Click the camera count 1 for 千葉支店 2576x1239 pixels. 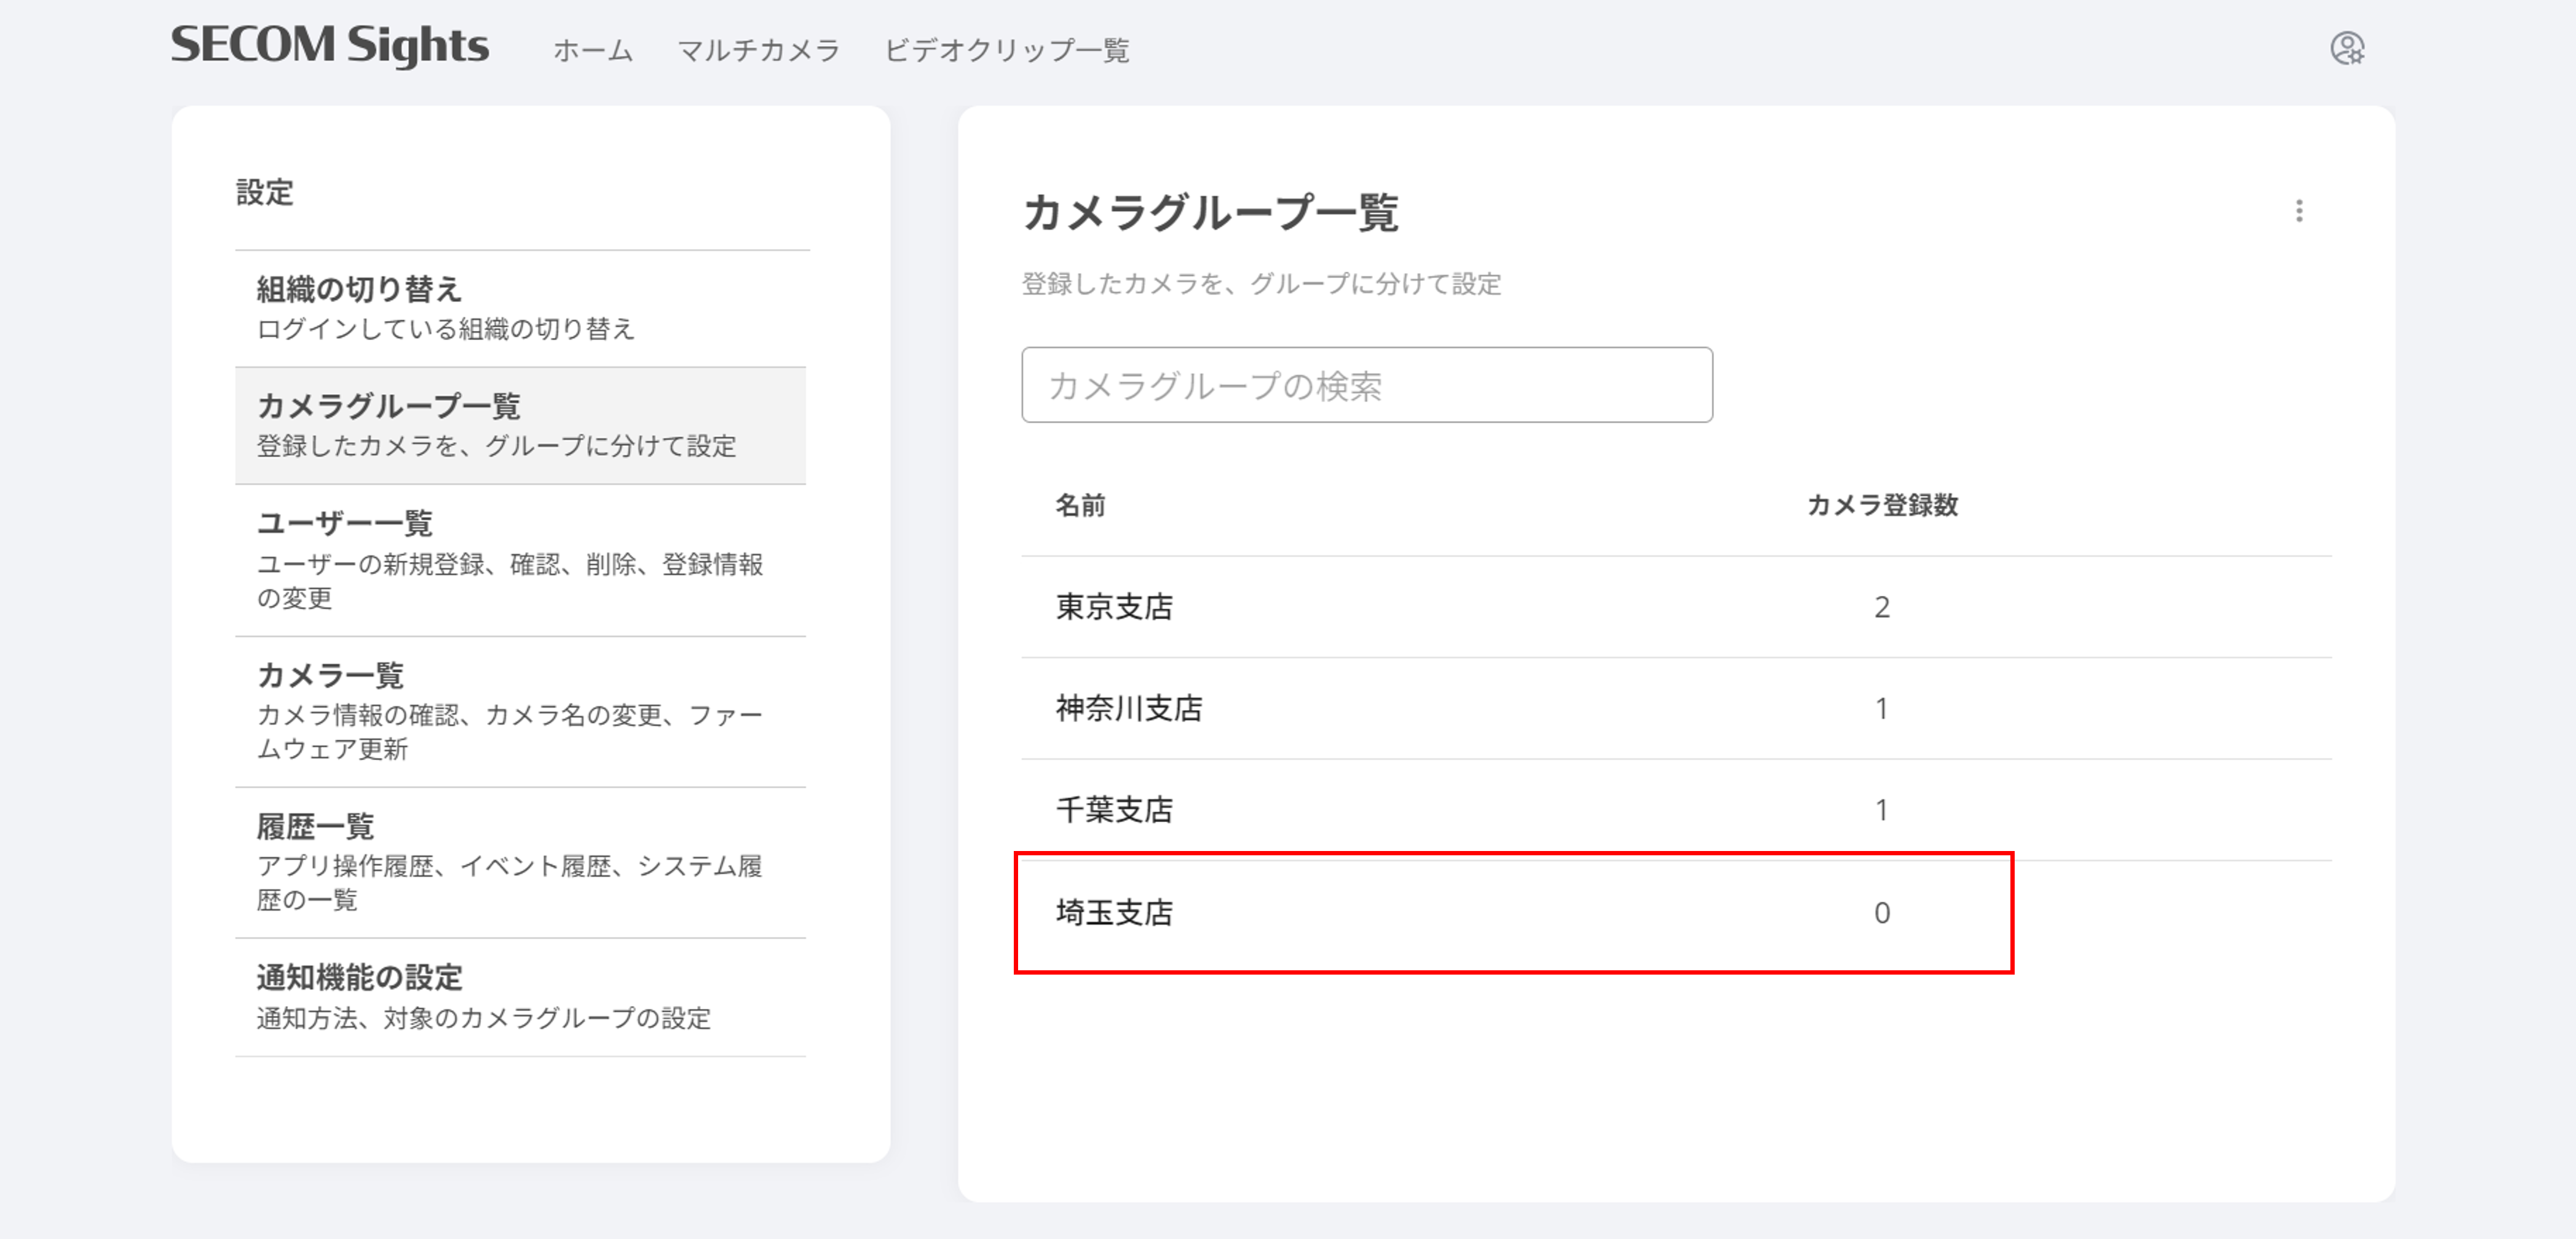coord(1882,809)
